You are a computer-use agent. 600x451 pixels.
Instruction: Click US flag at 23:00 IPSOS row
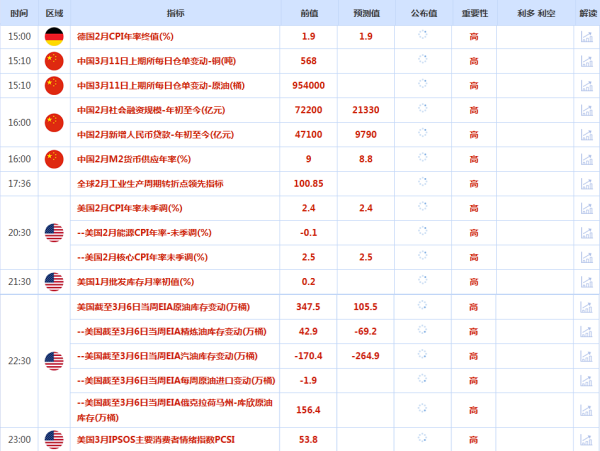(x=54, y=440)
